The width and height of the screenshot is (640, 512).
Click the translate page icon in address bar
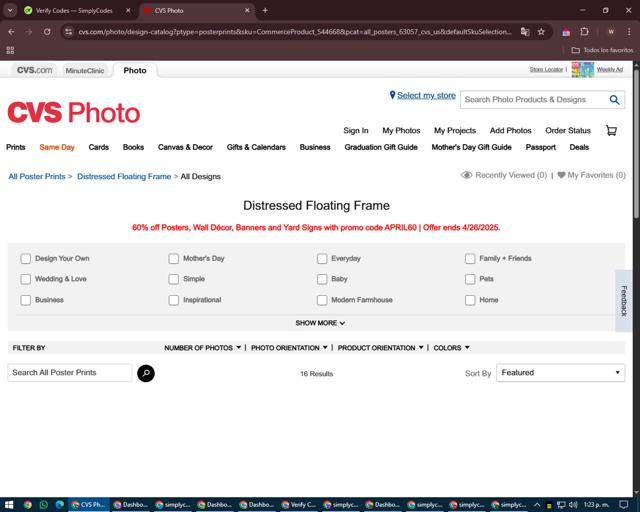click(x=525, y=32)
